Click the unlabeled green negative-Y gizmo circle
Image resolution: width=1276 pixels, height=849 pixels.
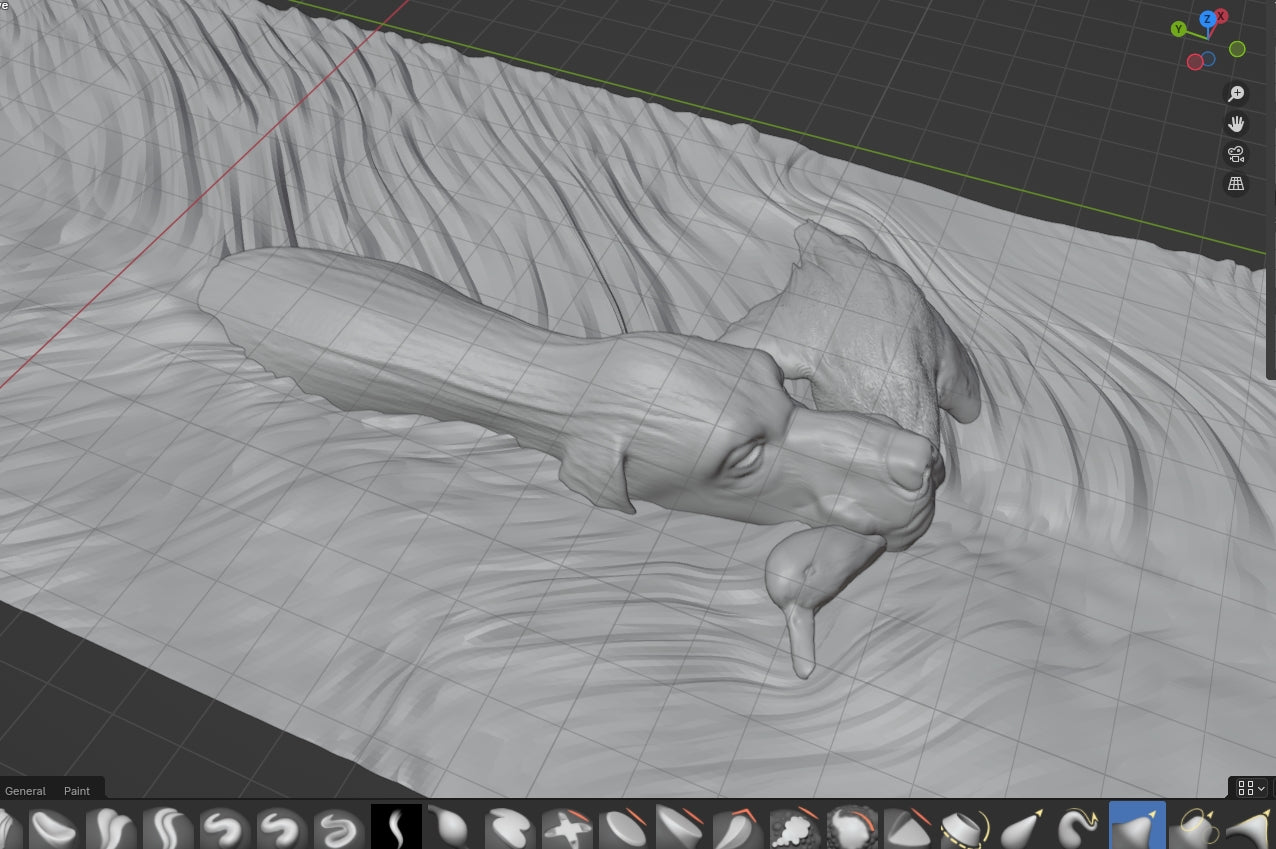[x=1237, y=49]
